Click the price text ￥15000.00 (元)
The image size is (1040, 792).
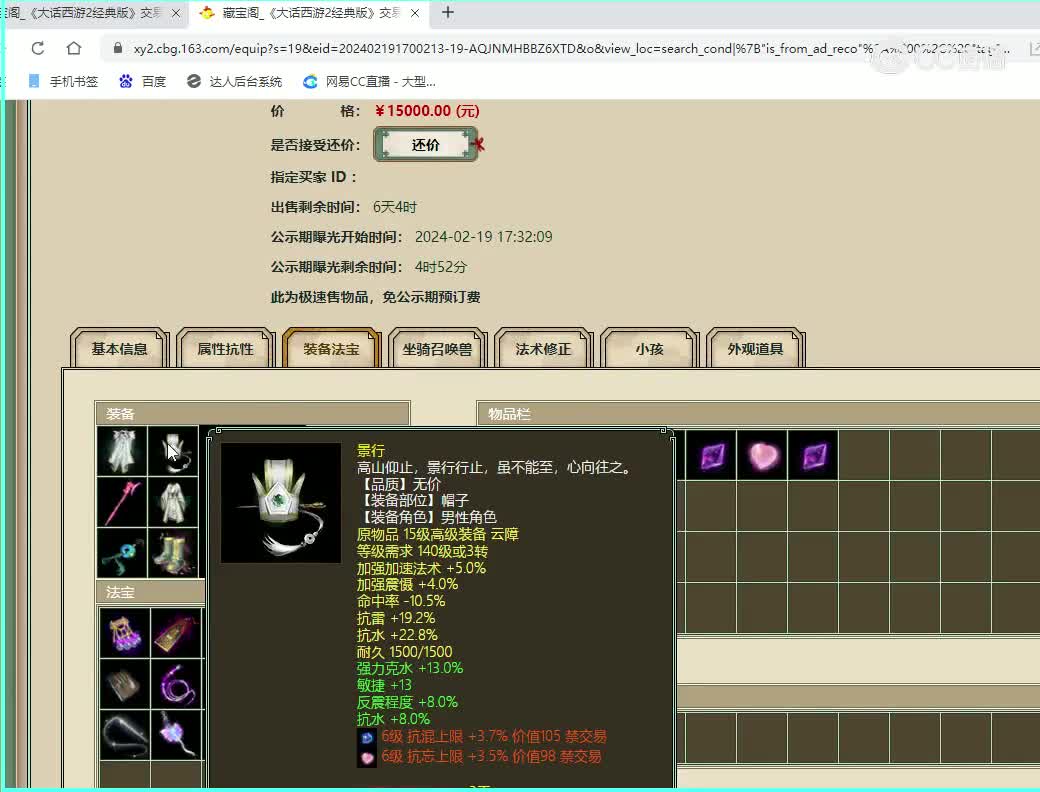tap(426, 111)
